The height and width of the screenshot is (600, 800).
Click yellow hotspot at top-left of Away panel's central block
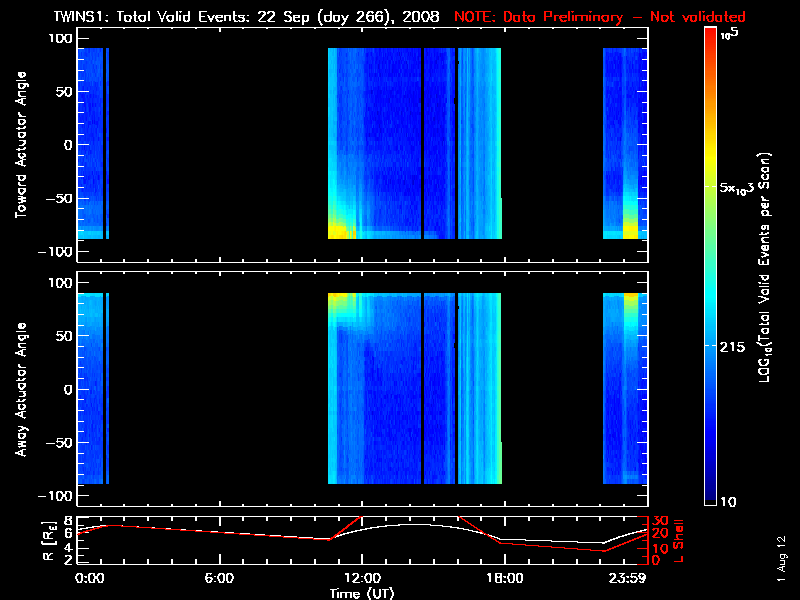(340, 298)
